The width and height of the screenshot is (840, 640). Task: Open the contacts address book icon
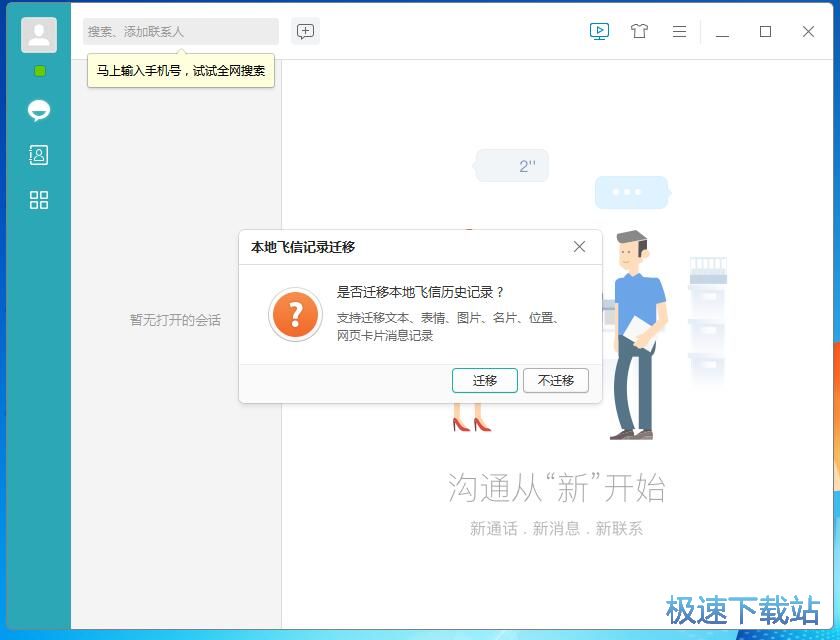click(39, 155)
